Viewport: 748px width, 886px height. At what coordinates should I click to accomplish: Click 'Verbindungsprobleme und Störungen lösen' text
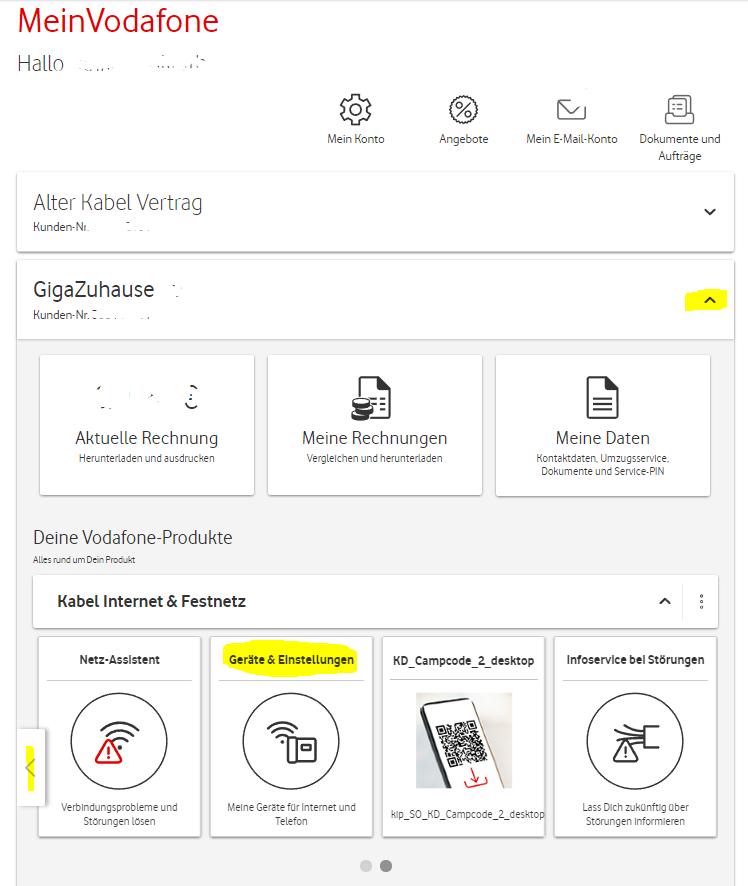click(119, 814)
